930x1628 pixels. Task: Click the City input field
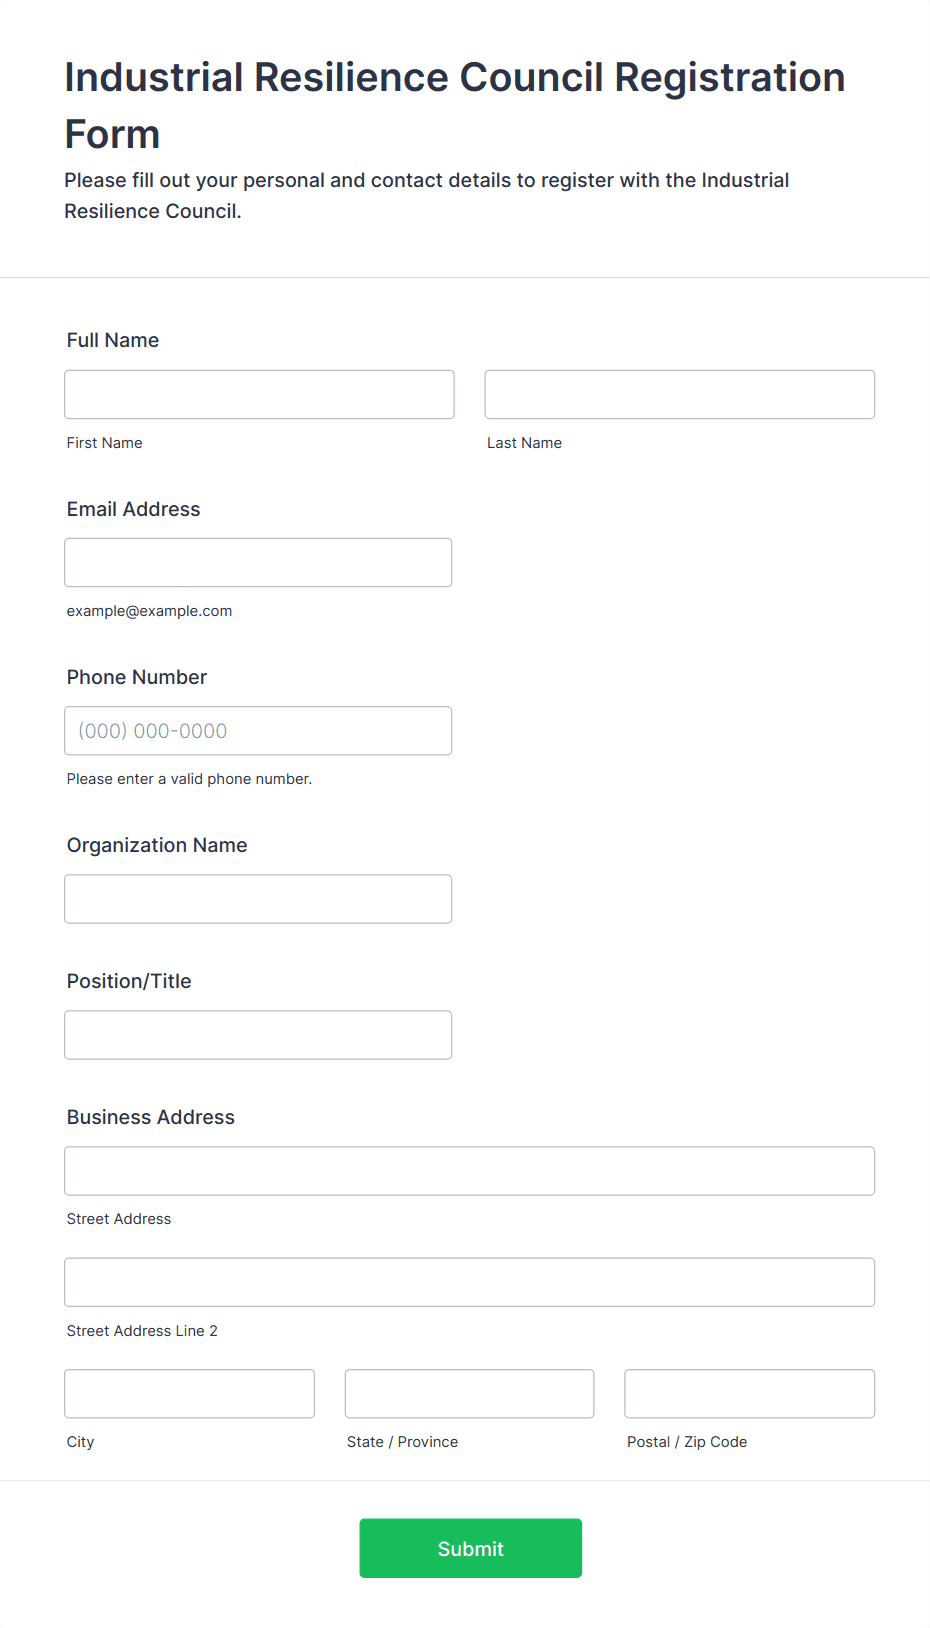click(189, 1393)
